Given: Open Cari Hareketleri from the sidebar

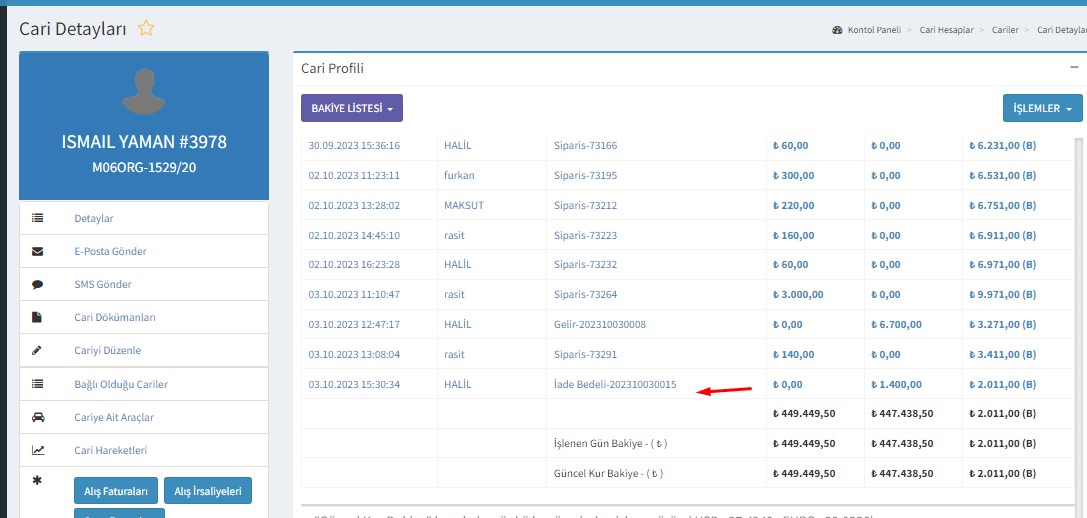Looking at the screenshot, I should [110, 451].
